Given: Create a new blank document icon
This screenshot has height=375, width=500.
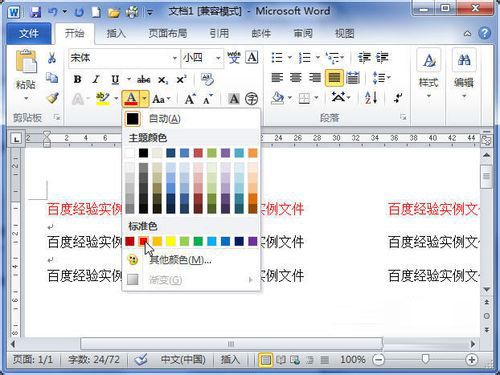Looking at the screenshot, I should (x=96, y=13).
